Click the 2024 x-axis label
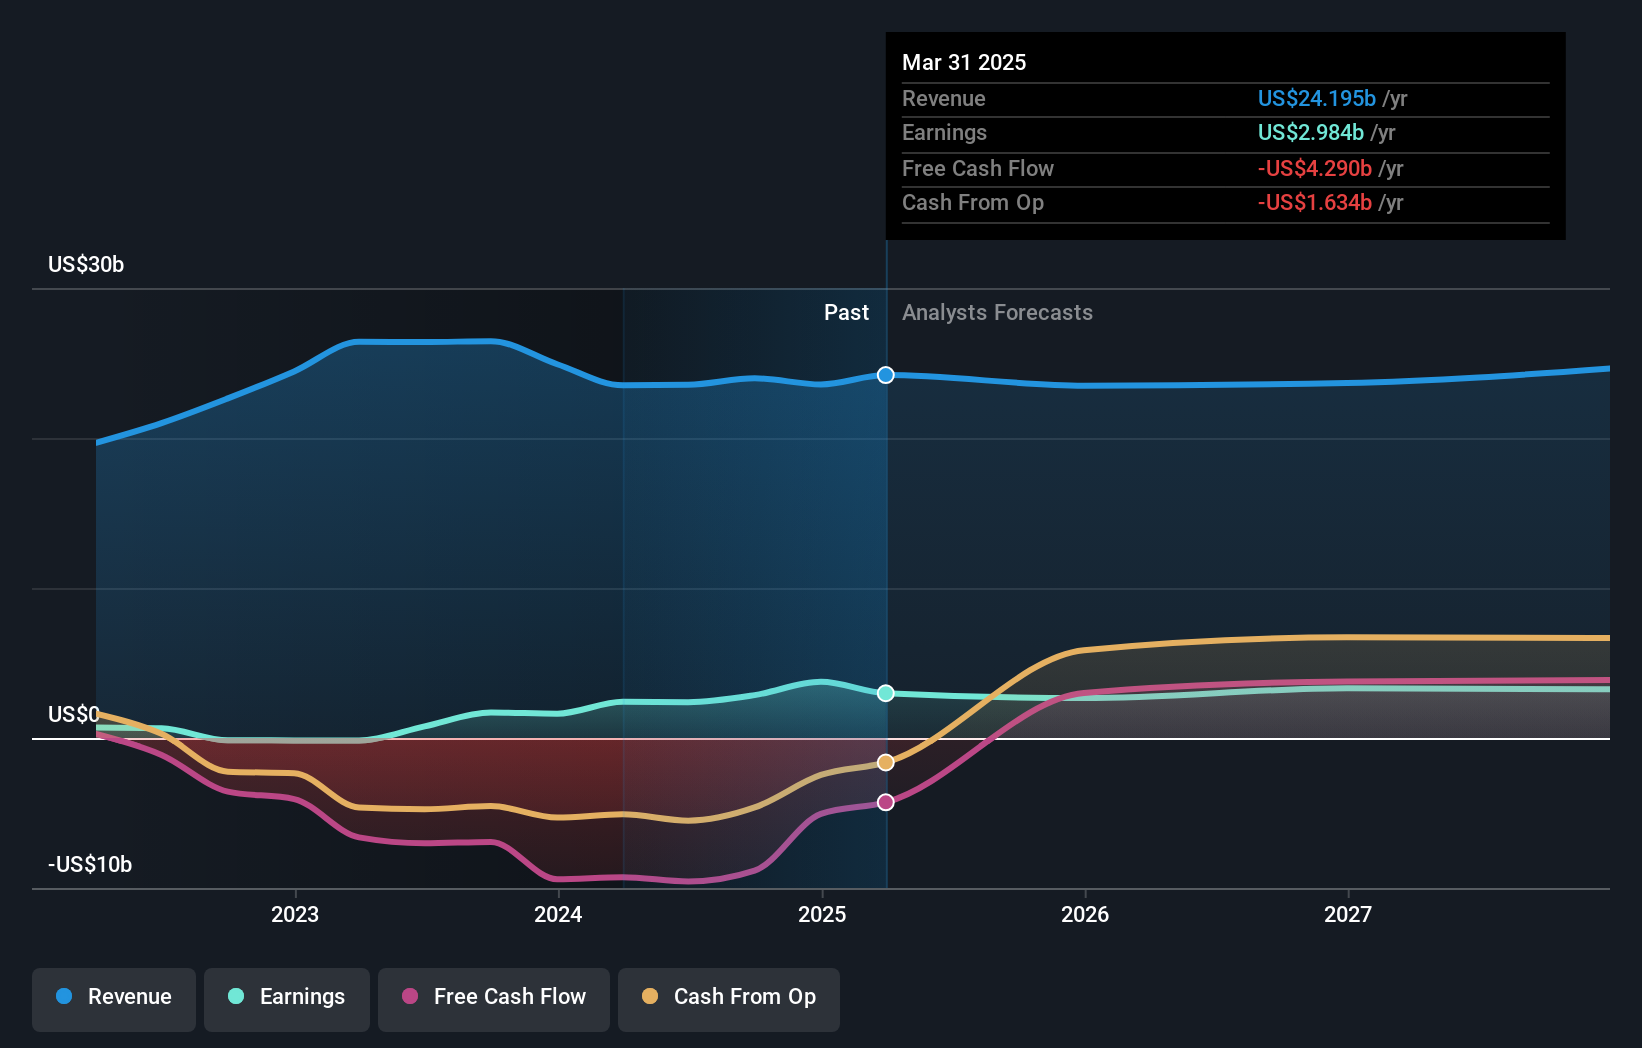Viewport: 1642px width, 1048px height. pyautogui.click(x=558, y=914)
